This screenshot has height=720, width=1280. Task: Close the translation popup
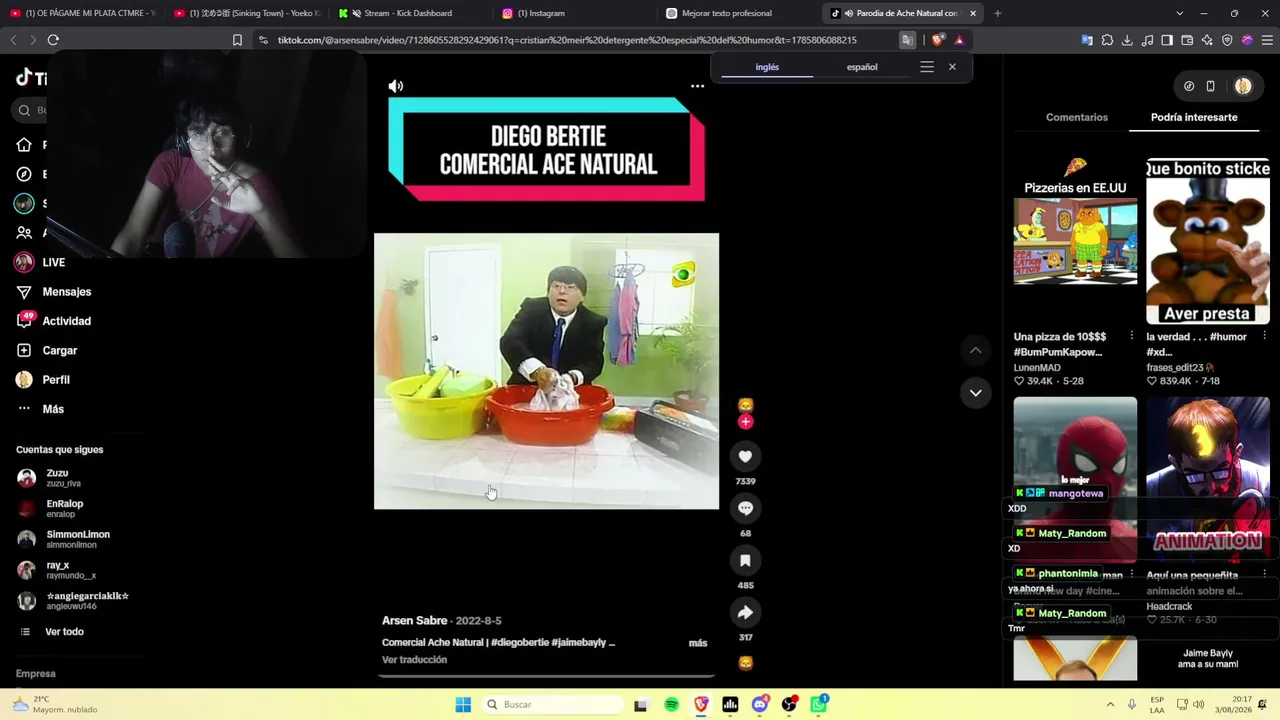(x=952, y=67)
